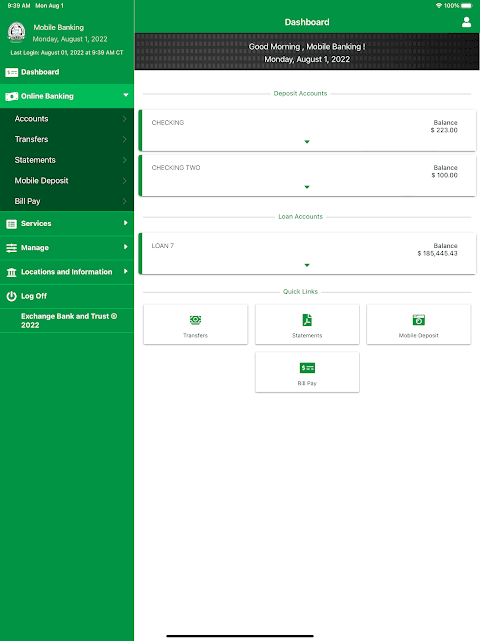Select the Services menu label

(x=36, y=224)
